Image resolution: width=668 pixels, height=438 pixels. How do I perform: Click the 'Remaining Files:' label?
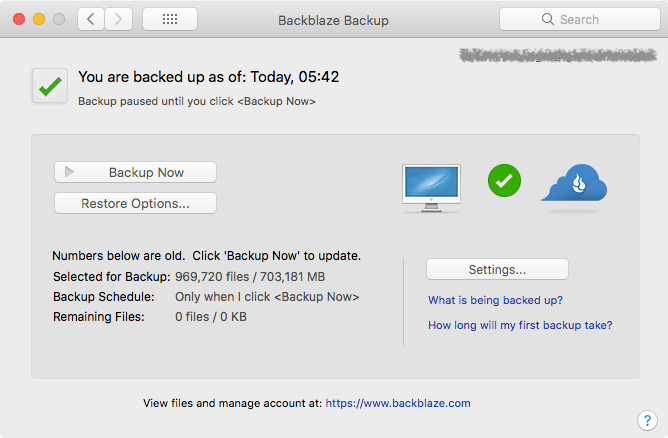pos(99,317)
